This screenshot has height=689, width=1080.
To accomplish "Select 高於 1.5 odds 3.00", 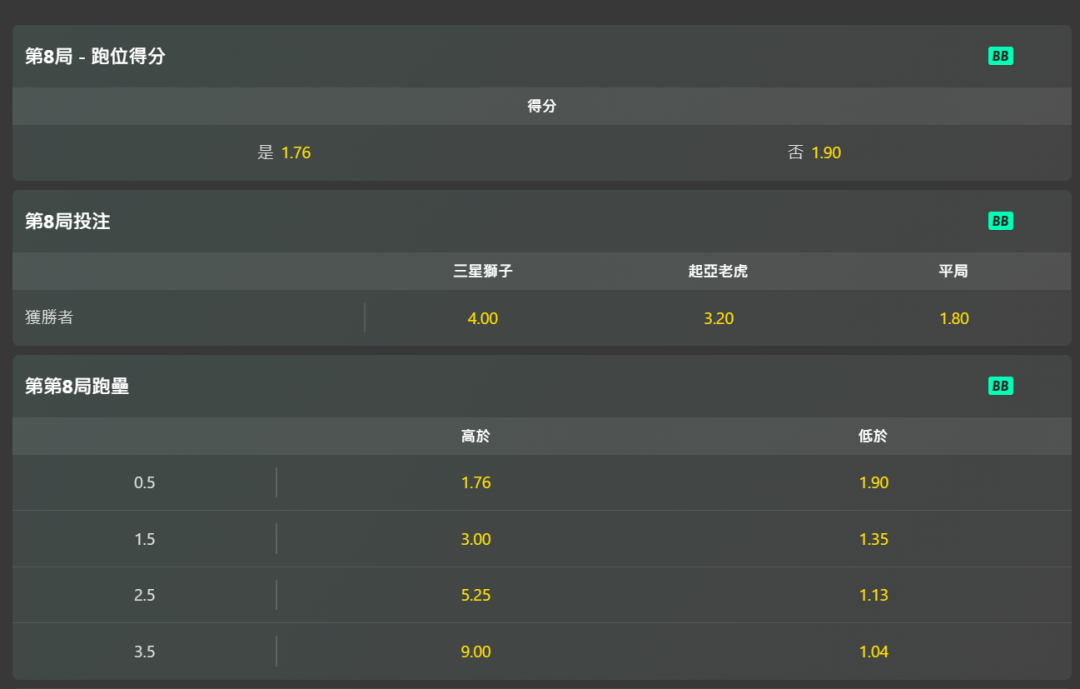I will (476, 539).
